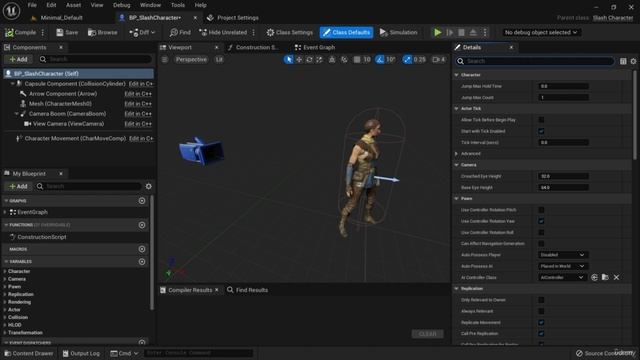Add new macro with plus icon
Screen dimensions: 640x360
pos(142,249)
